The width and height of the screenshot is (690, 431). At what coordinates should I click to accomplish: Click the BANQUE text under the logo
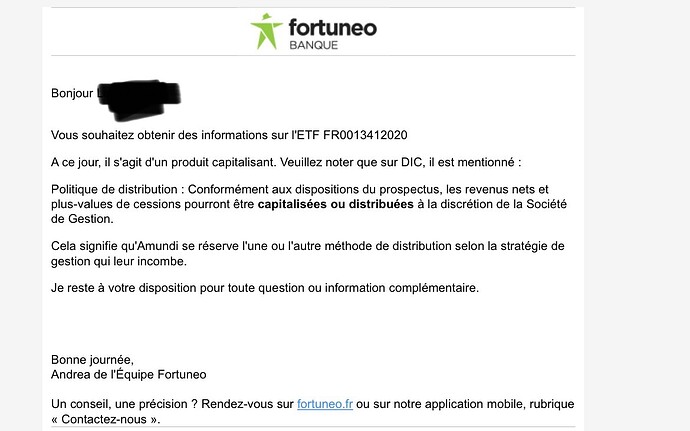314,46
